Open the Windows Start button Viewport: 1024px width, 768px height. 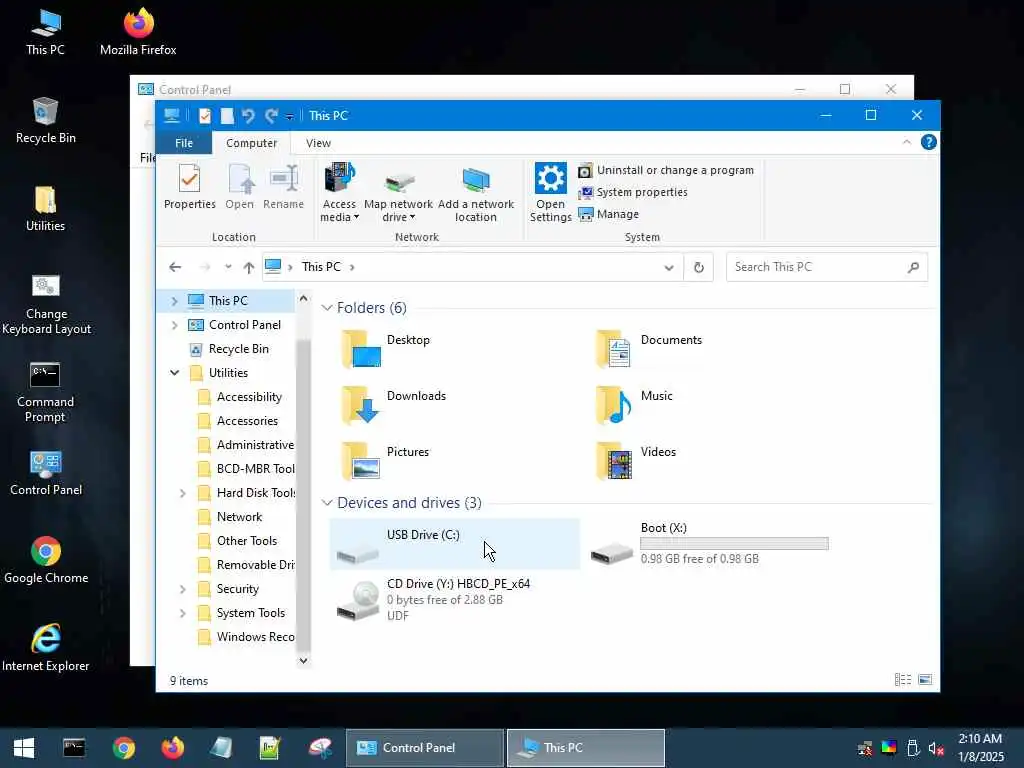24,748
